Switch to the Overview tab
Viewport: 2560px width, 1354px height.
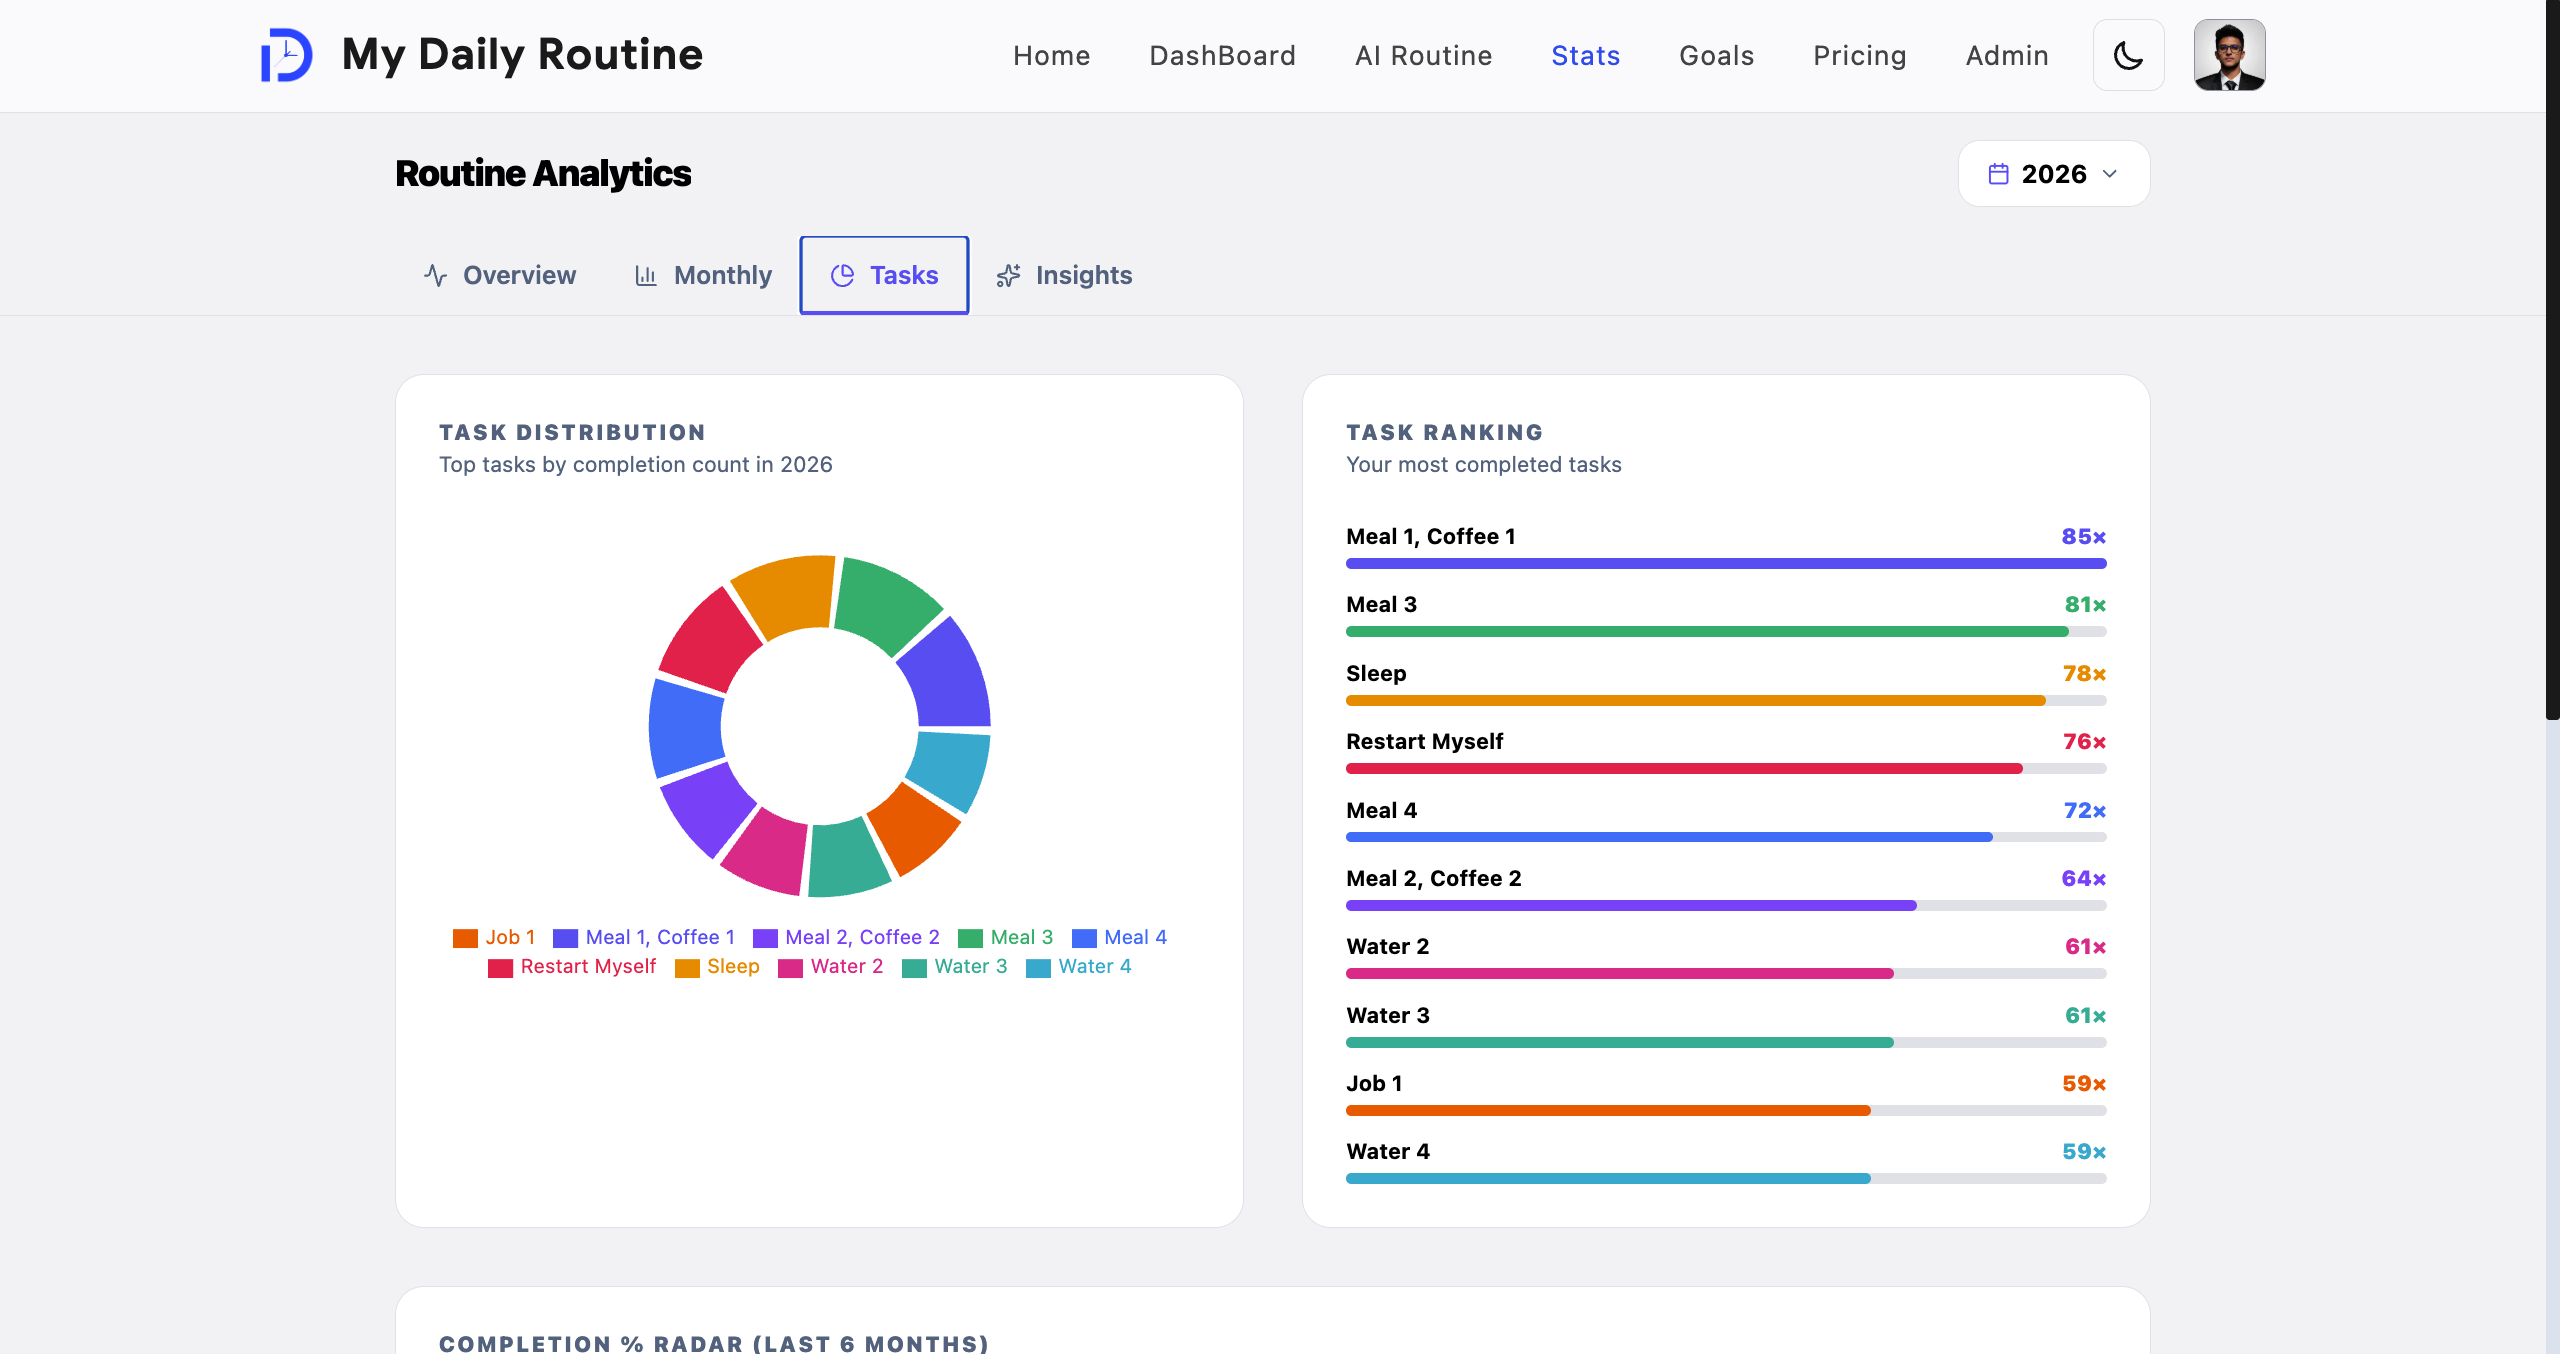(500, 275)
